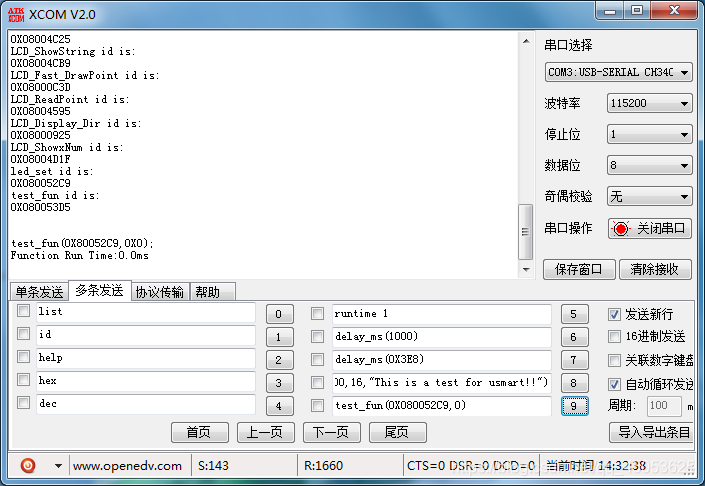Tick the checkbox beside the 'list' command
Image resolution: width=705 pixels, height=486 pixels.
coord(23,311)
